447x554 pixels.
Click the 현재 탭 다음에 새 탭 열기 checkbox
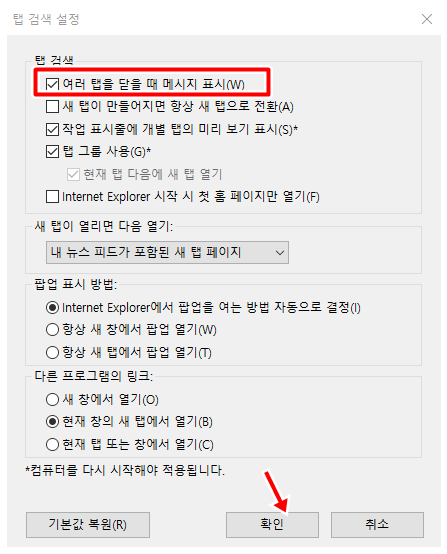[73, 175]
